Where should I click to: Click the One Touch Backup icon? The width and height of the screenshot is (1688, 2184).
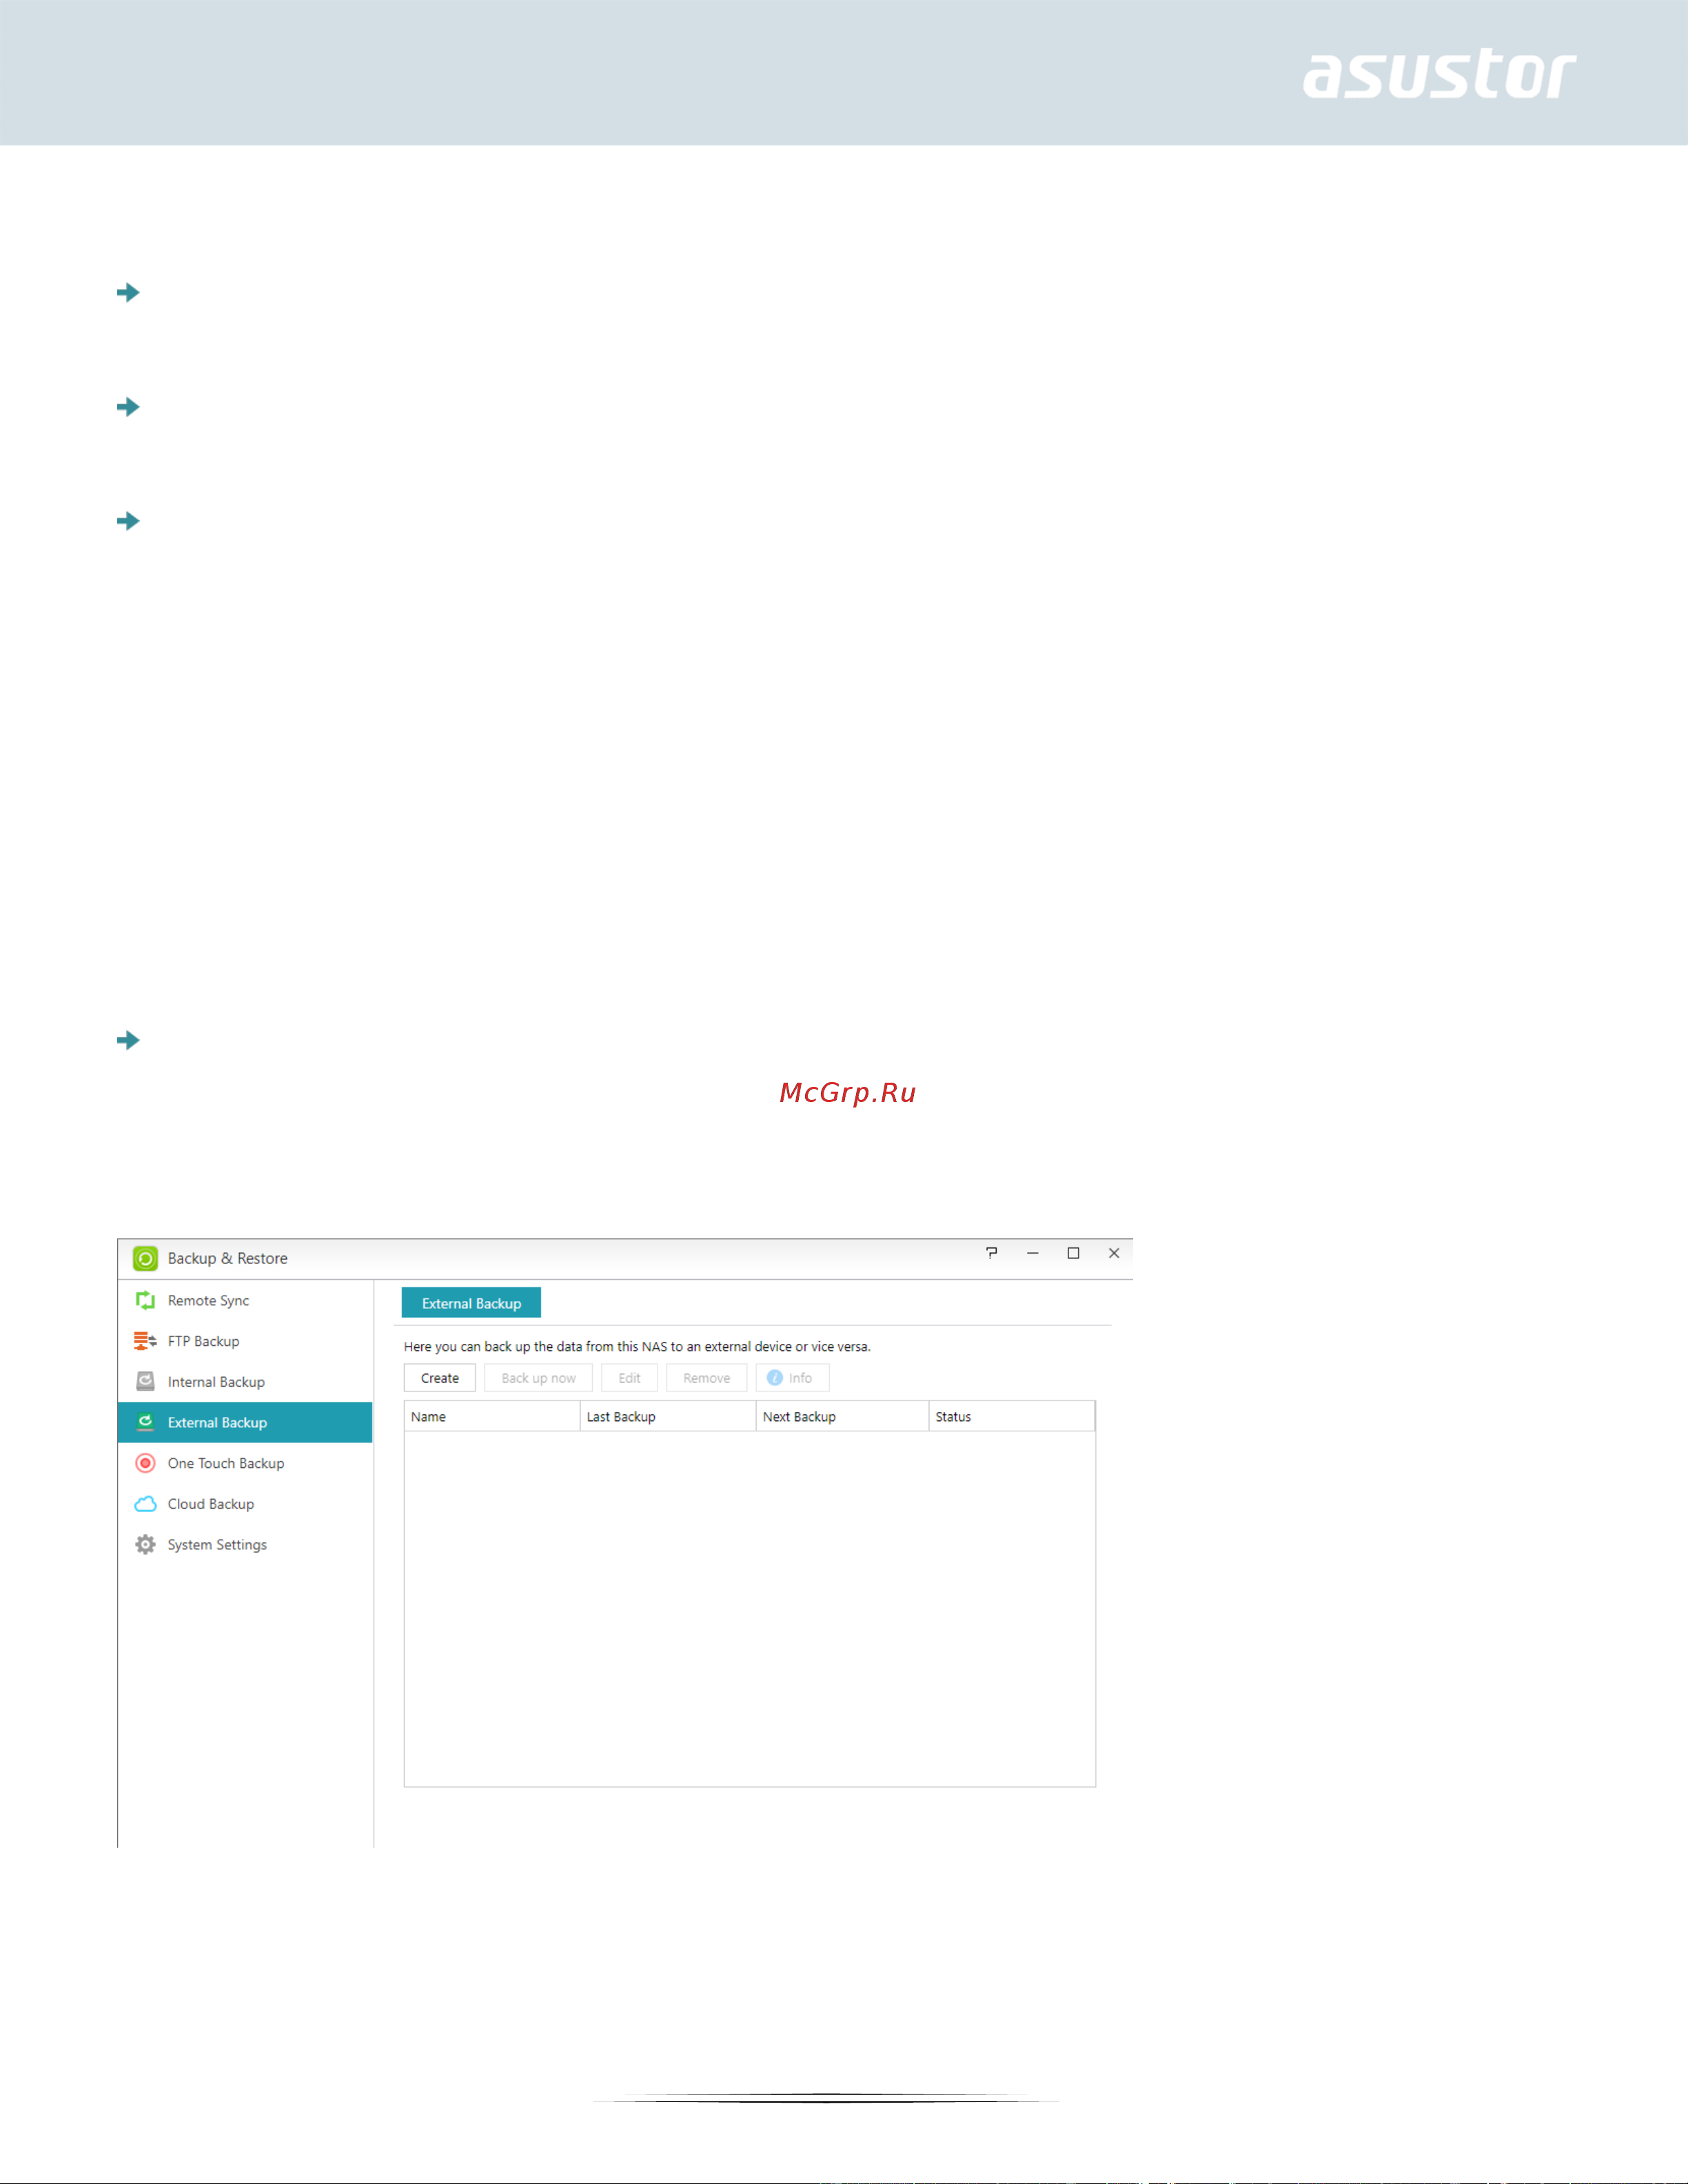click(145, 1463)
